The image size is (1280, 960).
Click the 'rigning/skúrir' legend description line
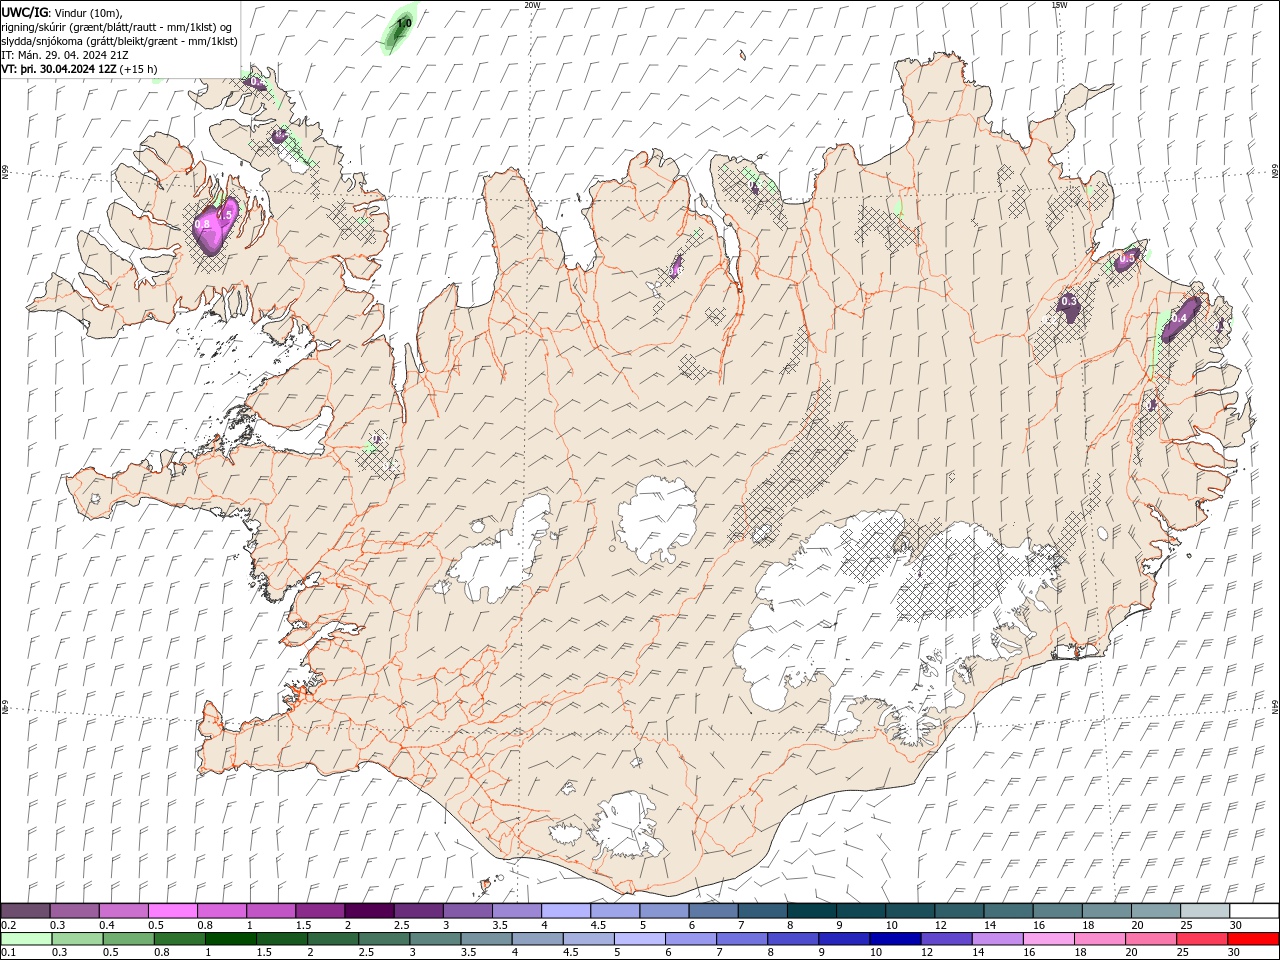tap(117, 27)
